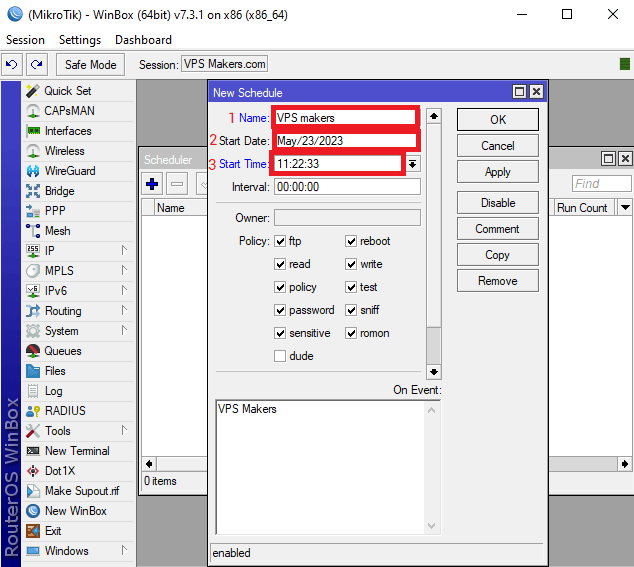
Task: Uncheck the romon policy checkbox
Action: (x=351, y=334)
